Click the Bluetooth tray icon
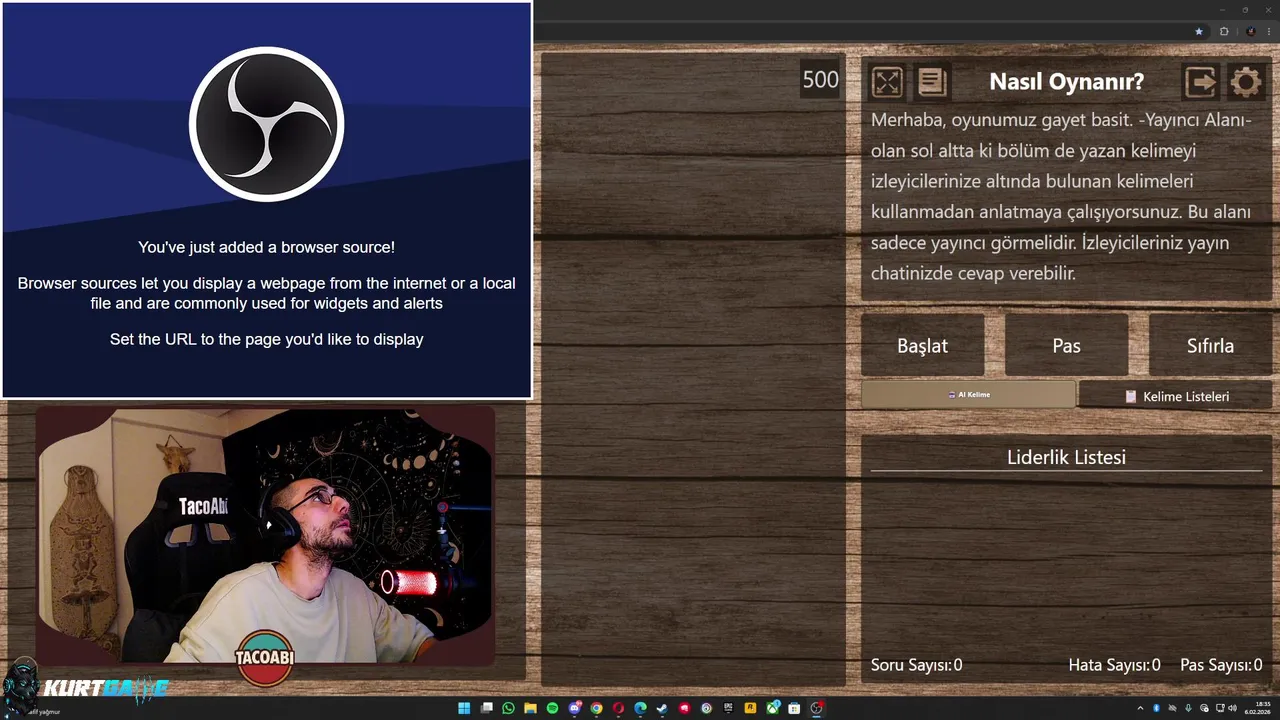Viewport: 1280px width, 720px height. click(1156, 708)
